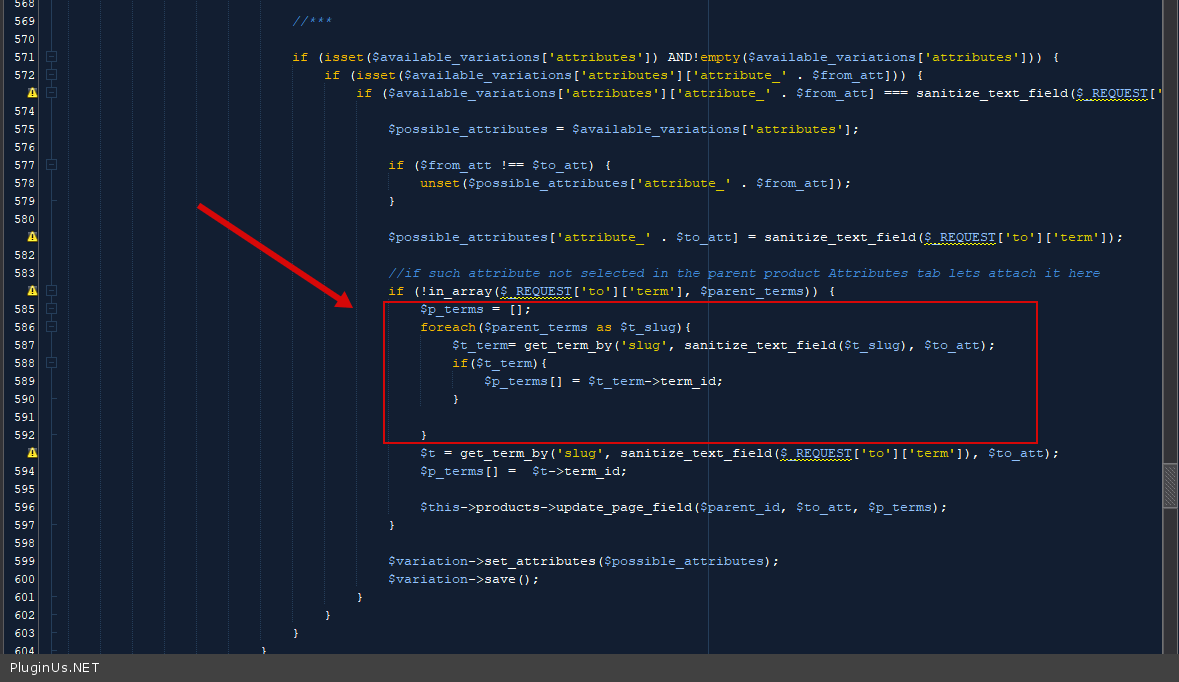1179x682 pixels.
Task: Collapse the if block at line 577
Action: coord(52,165)
